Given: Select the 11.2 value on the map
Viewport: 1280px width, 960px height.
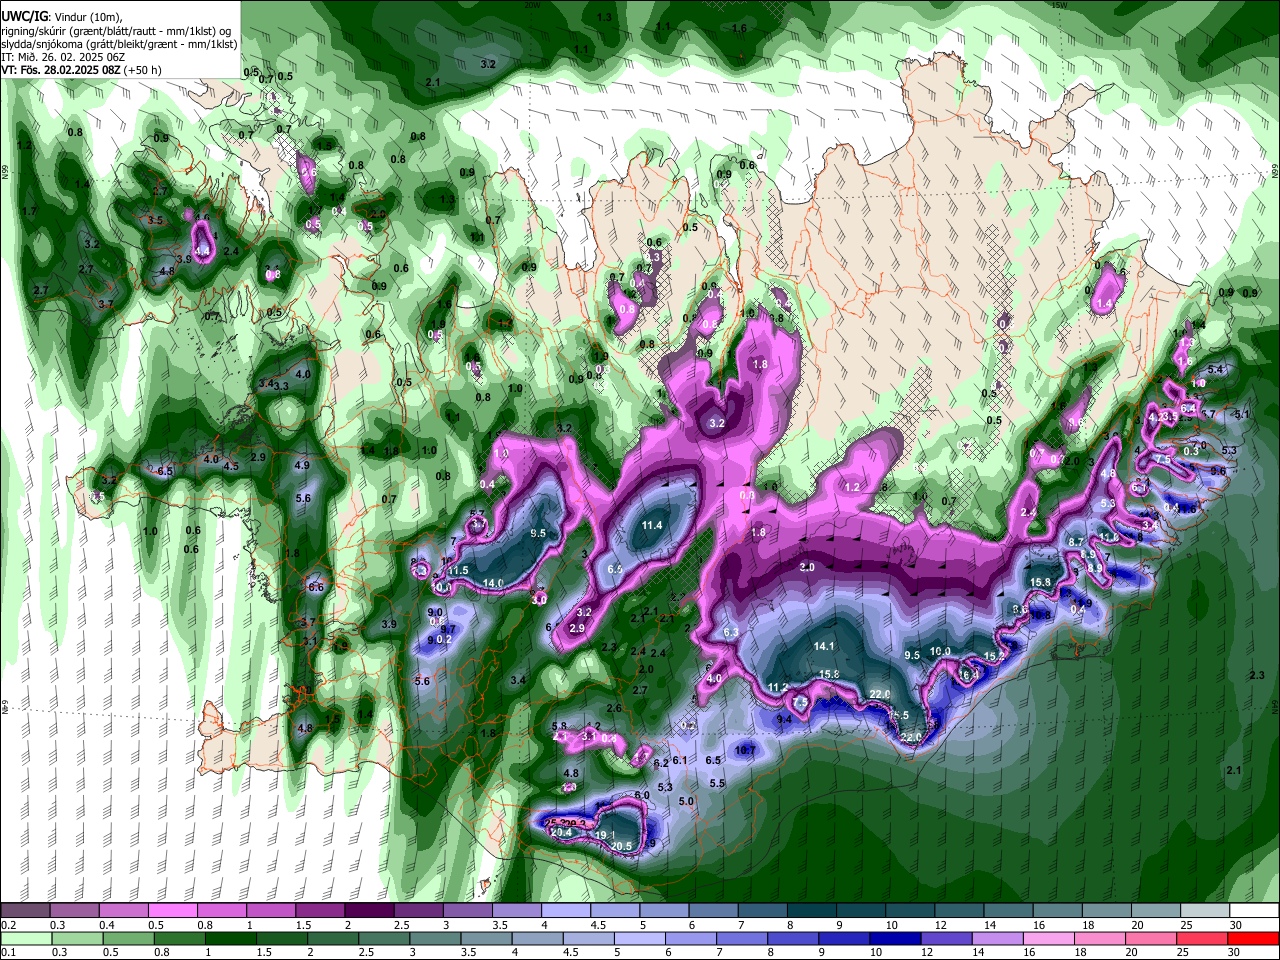Looking at the screenshot, I should point(779,687).
